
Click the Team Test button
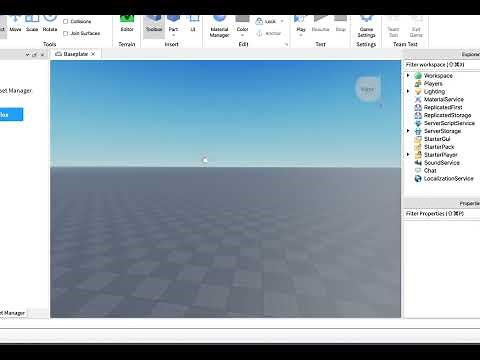[393, 26]
